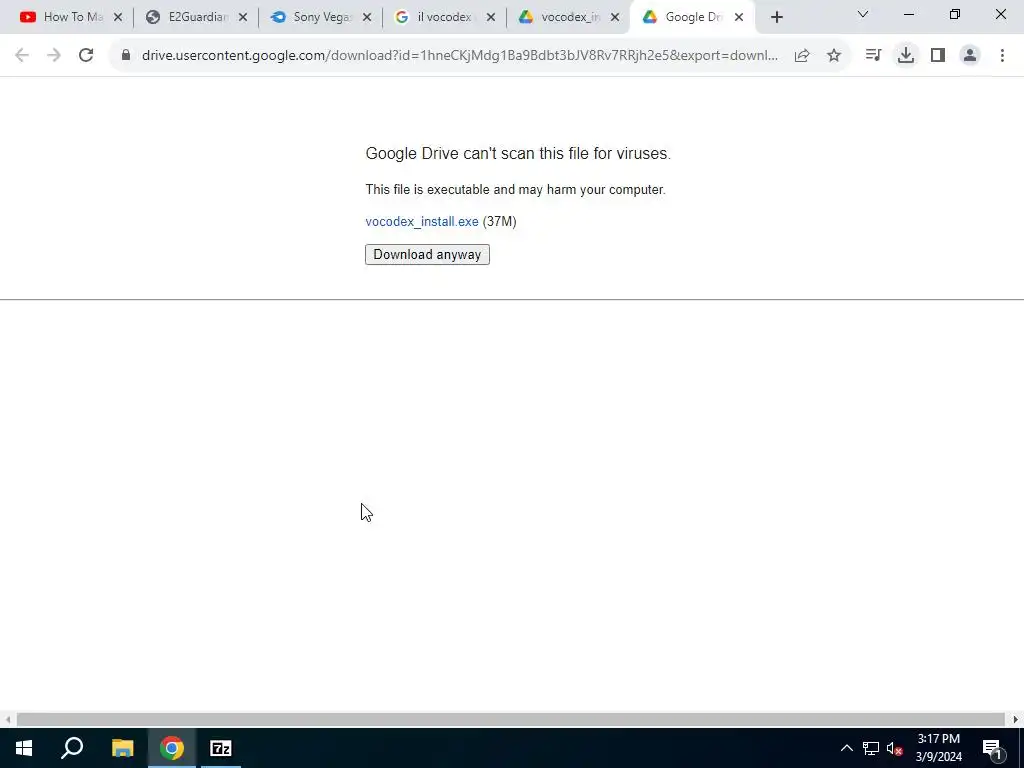Image resolution: width=1024 pixels, height=768 pixels.
Task: Close the active Google Drive tab
Action: (739, 18)
